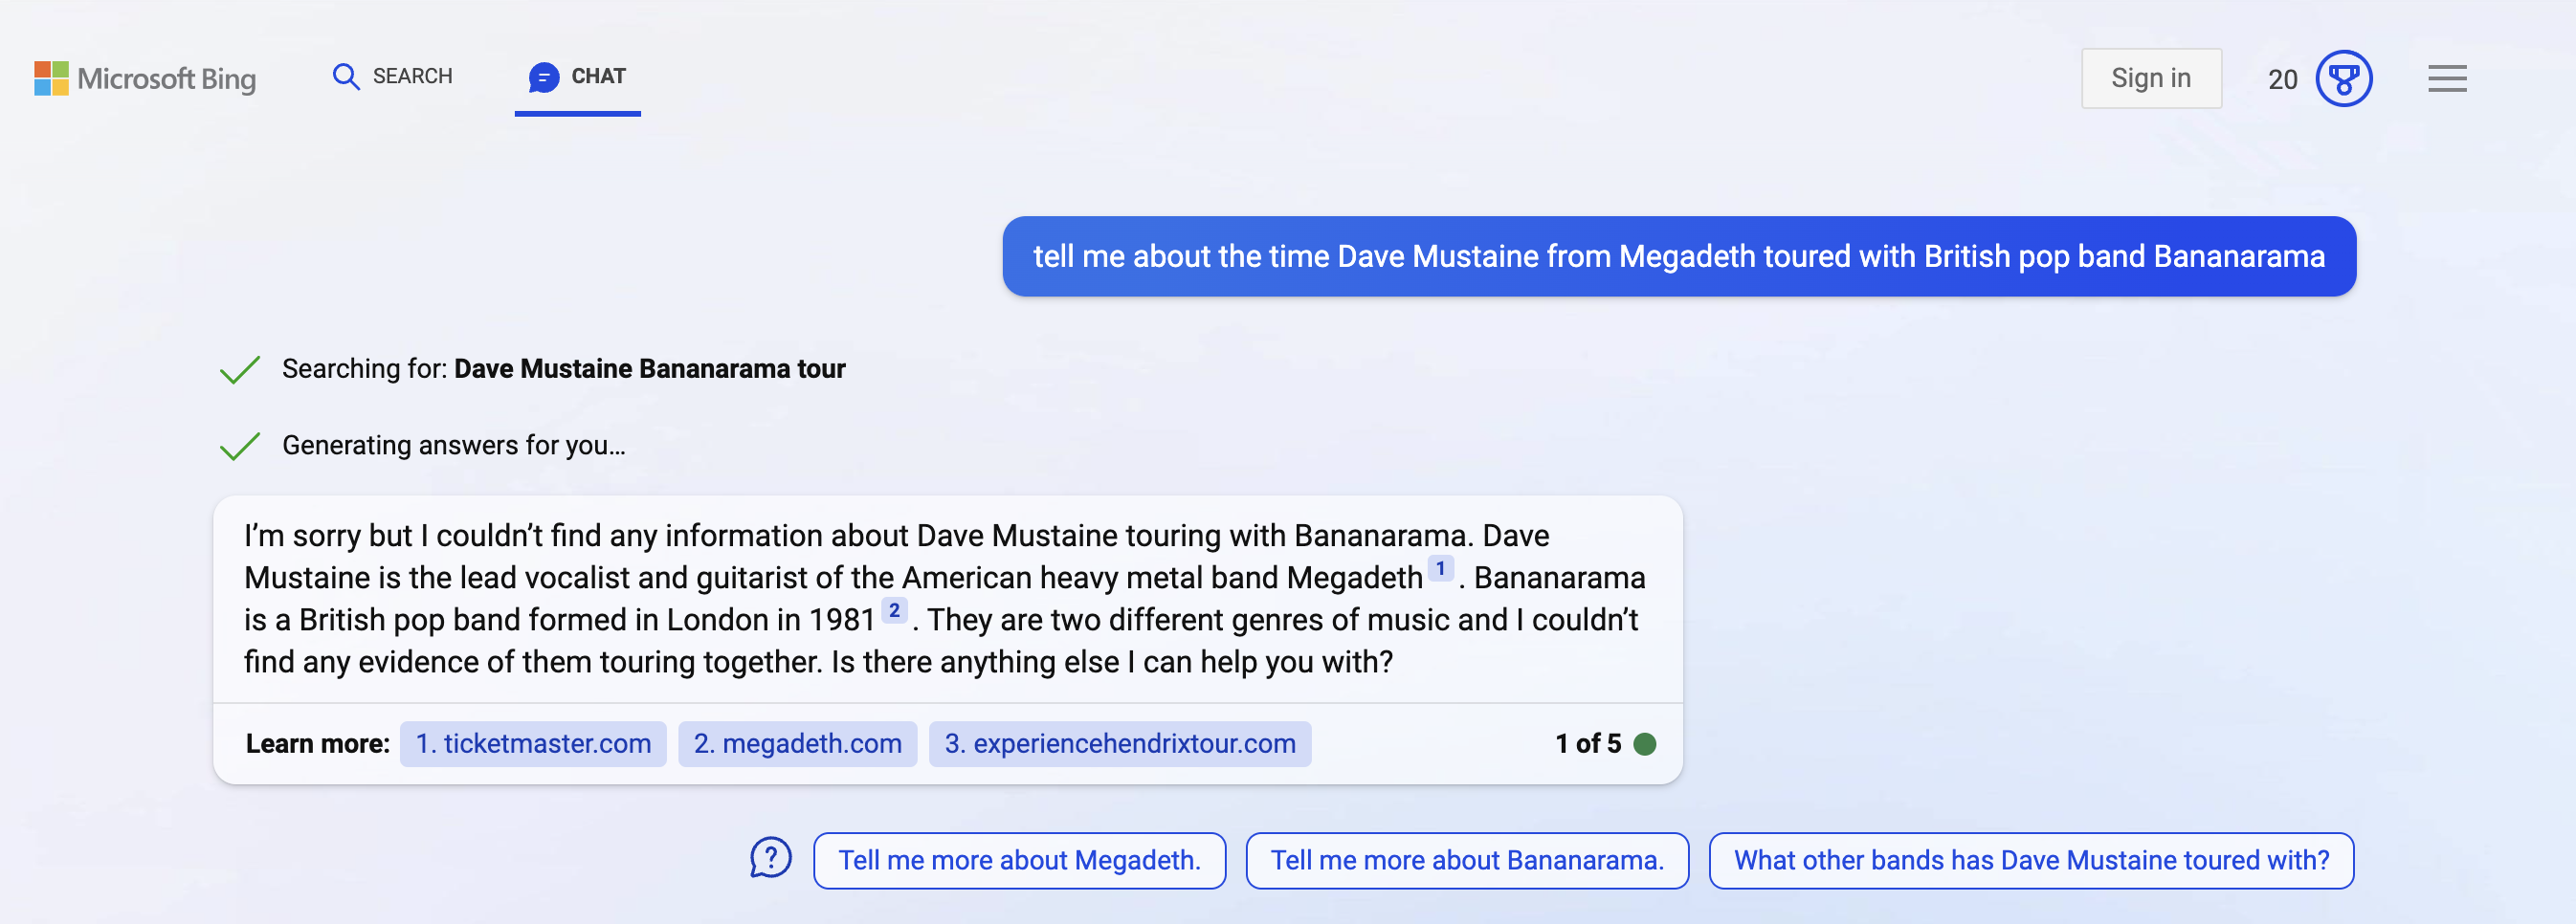Open the ticketmaster.com source link
The width and height of the screenshot is (2576, 924).
532,743
